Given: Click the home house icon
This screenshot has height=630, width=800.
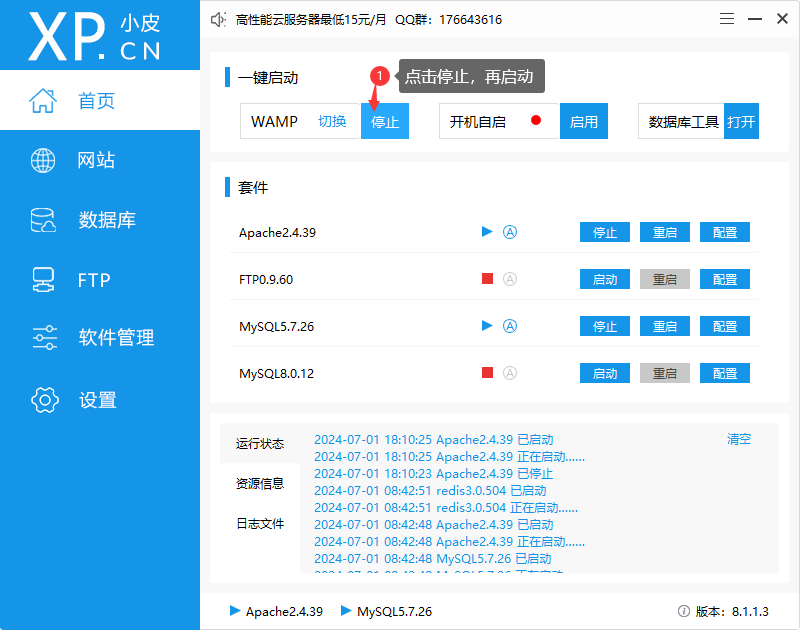Looking at the screenshot, I should pos(43,100).
